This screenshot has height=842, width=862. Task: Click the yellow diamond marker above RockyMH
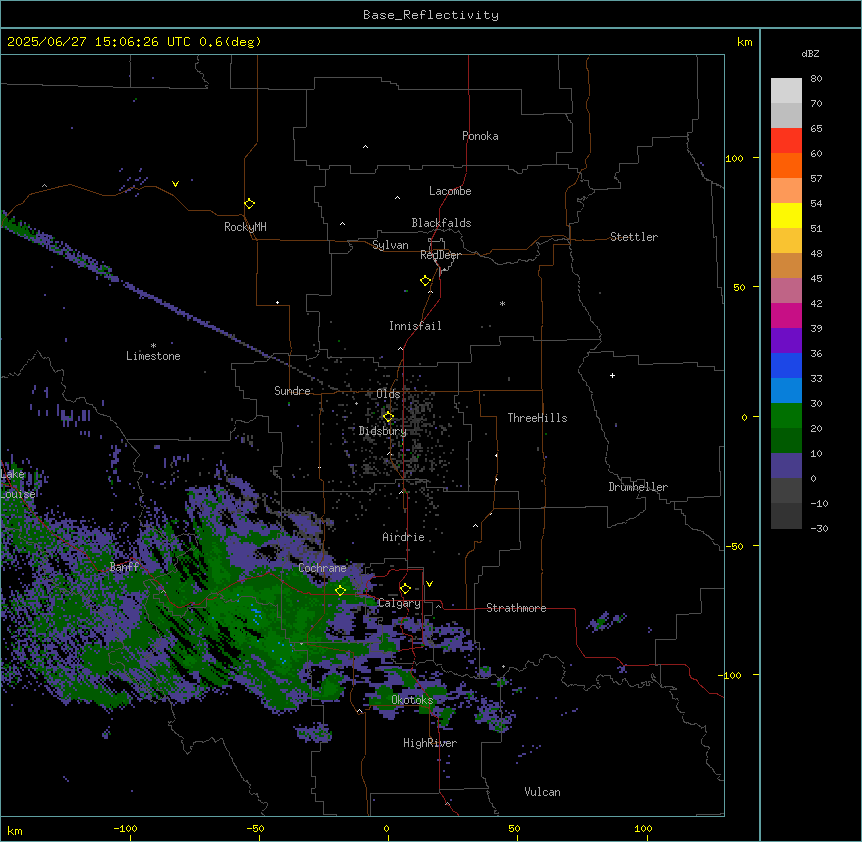250,204
